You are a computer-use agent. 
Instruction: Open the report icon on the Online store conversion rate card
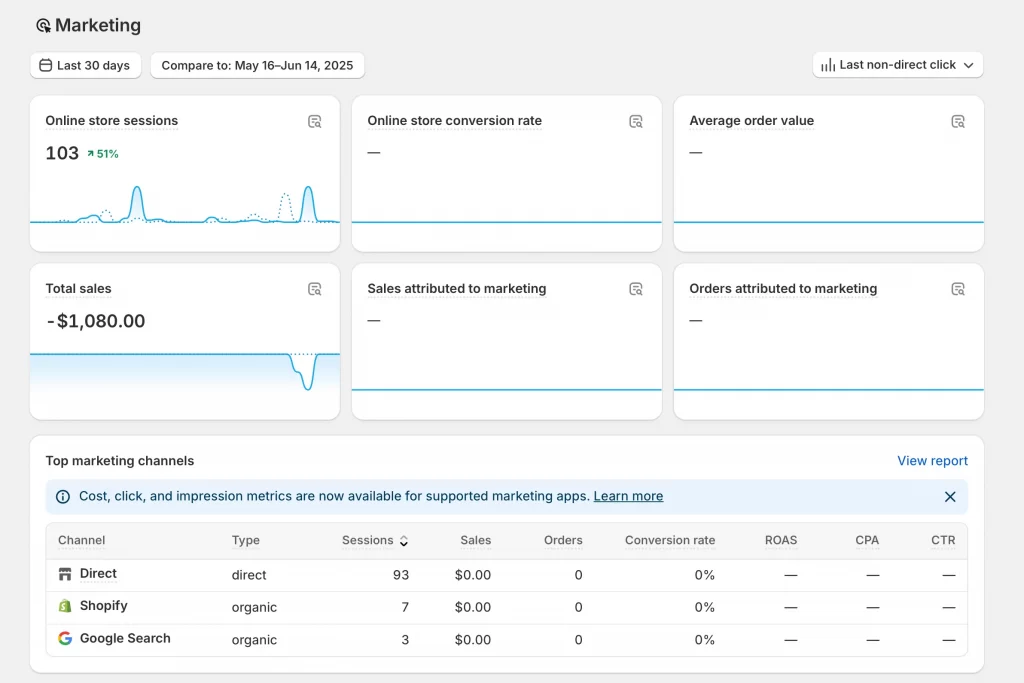[x=636, y=121]
